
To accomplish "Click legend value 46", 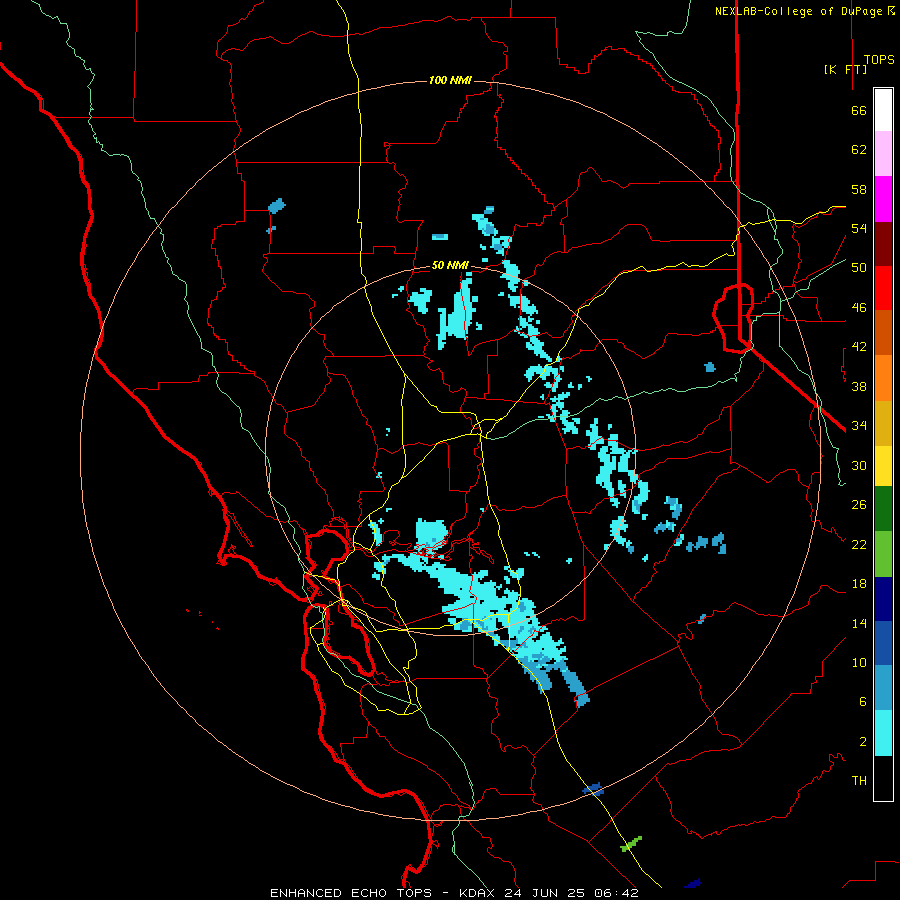I will click(859, 308).
